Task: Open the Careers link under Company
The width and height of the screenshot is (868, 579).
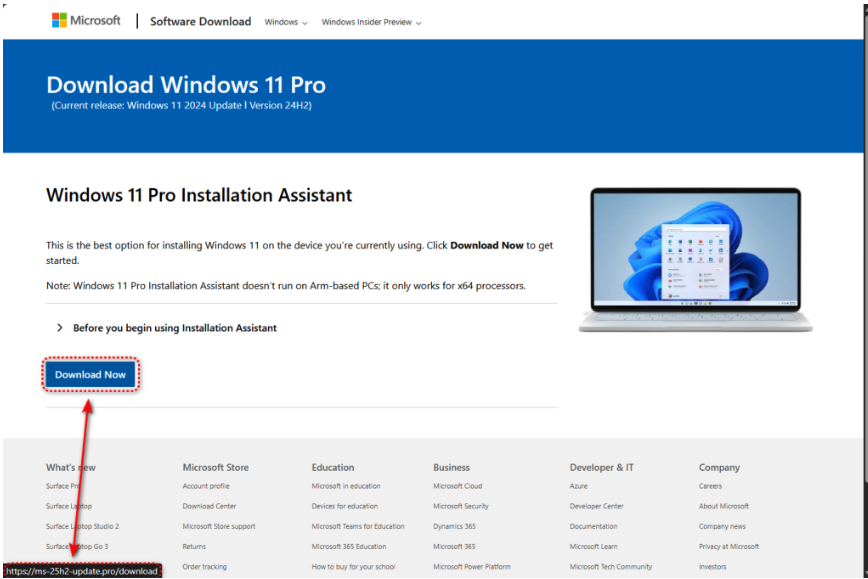Action: tap(710, 487)
